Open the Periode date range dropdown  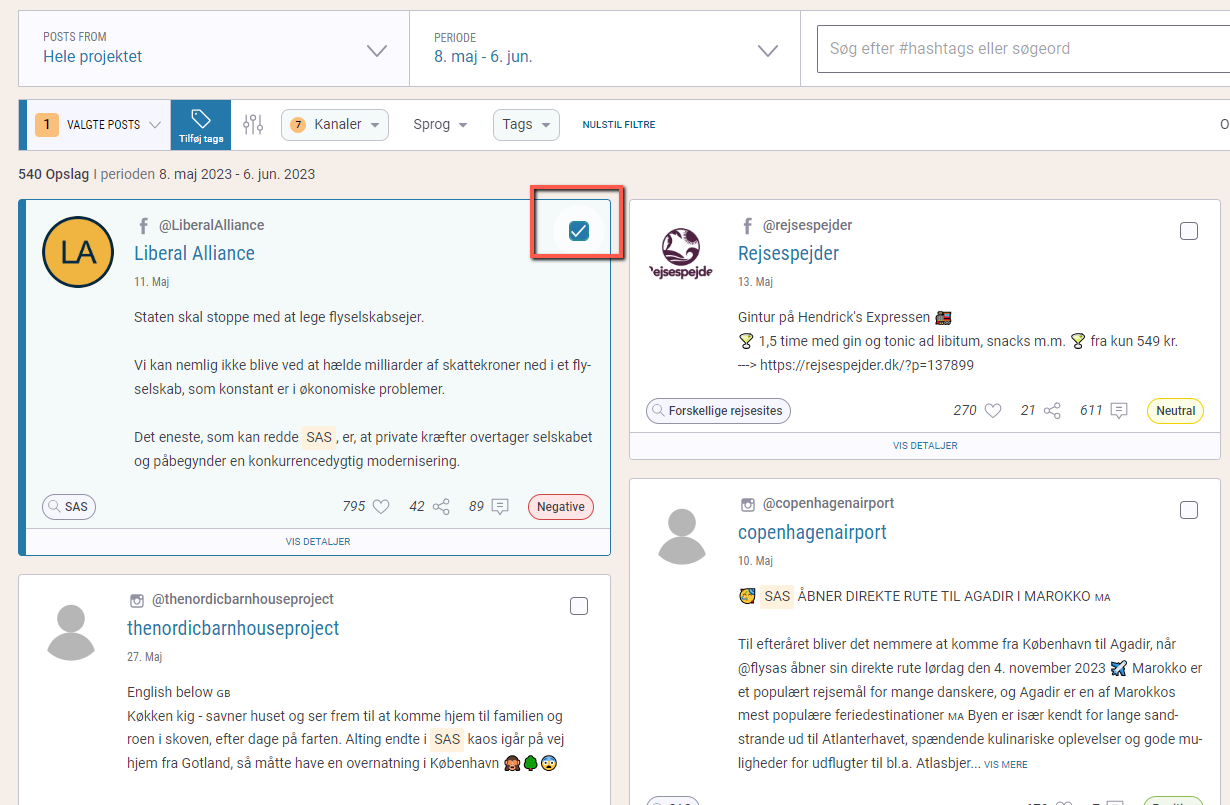[605, 48]
